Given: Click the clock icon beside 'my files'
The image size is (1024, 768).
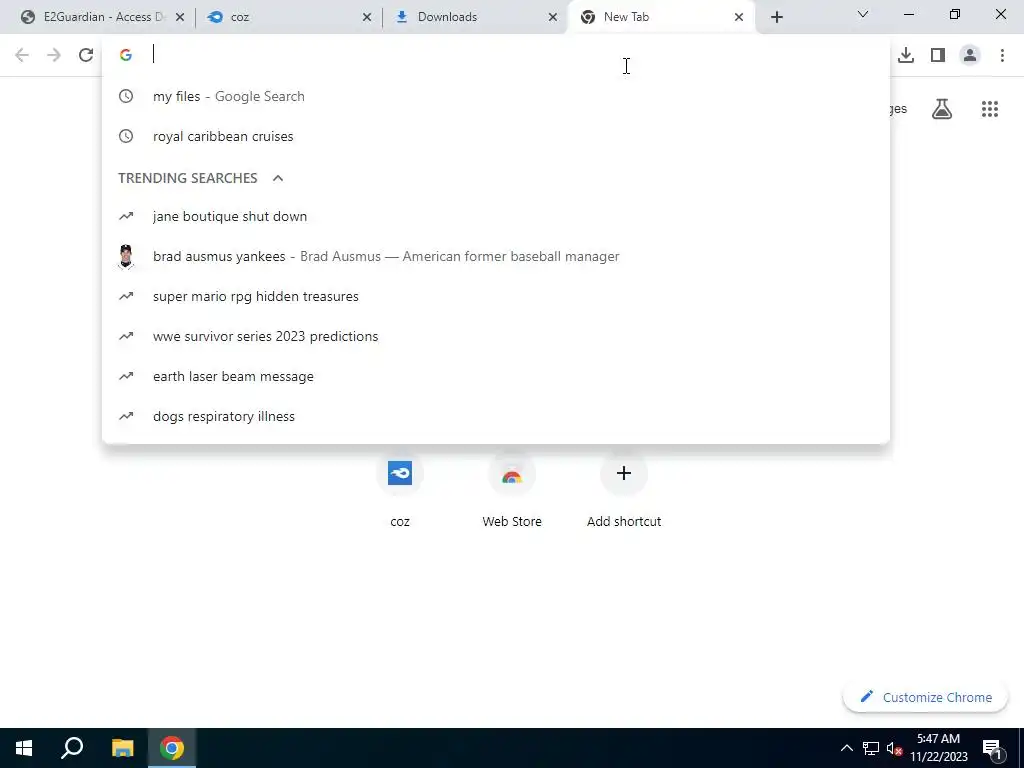Looking at the screenshot, I should [x=126, y=97].
